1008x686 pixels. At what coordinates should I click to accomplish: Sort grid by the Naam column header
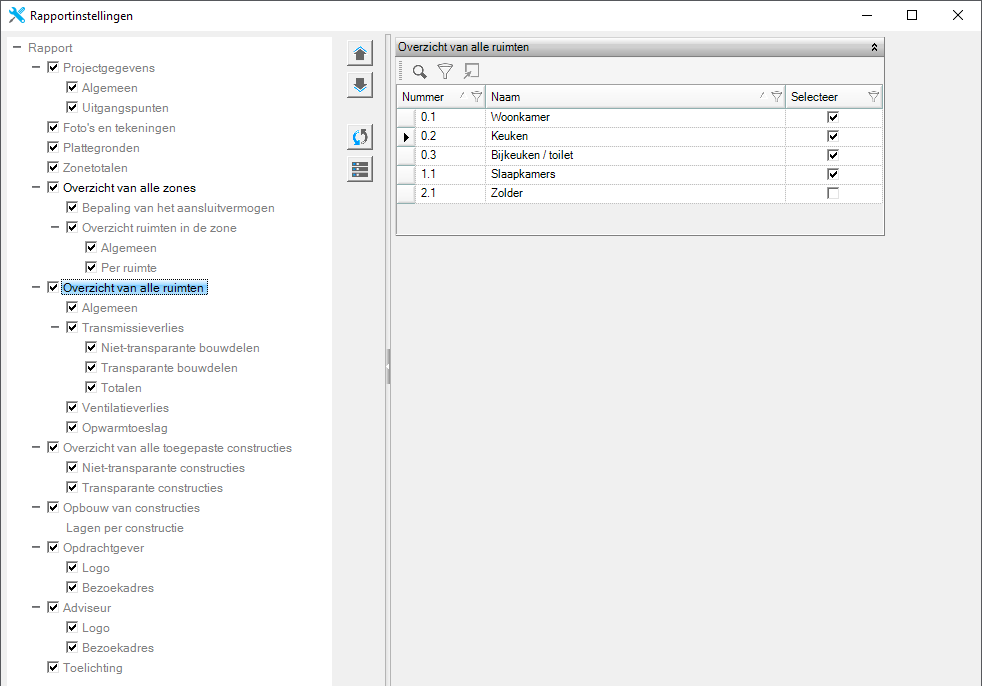(x=620, y=97)
